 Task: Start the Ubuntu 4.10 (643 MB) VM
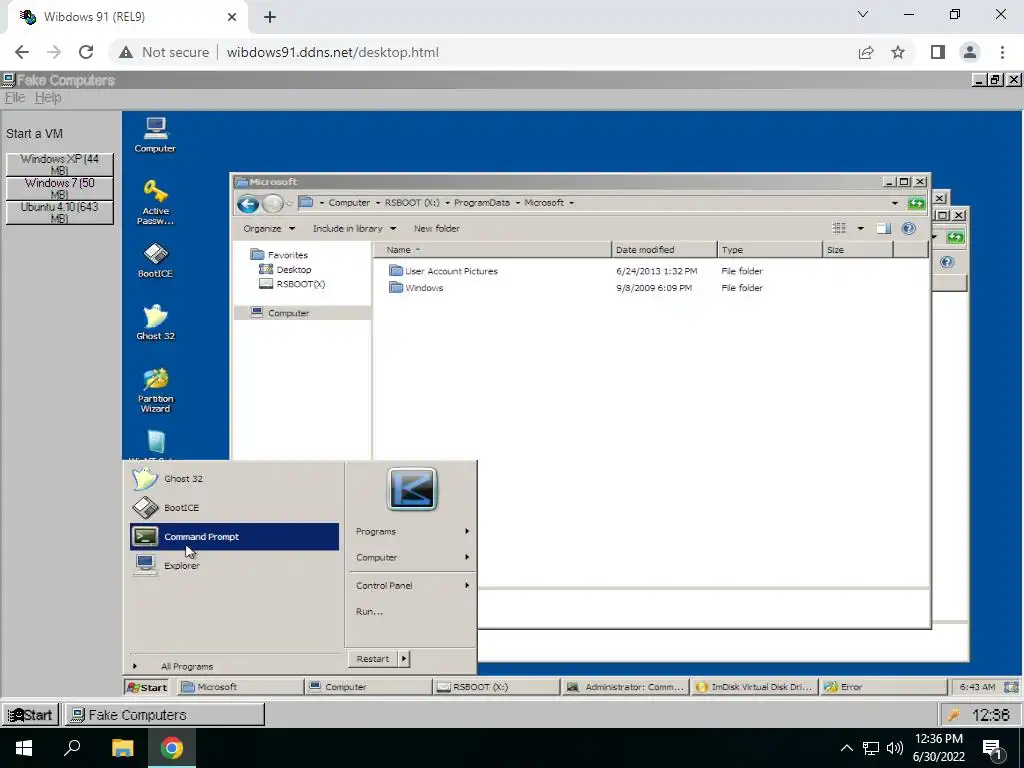pos(59,212)
